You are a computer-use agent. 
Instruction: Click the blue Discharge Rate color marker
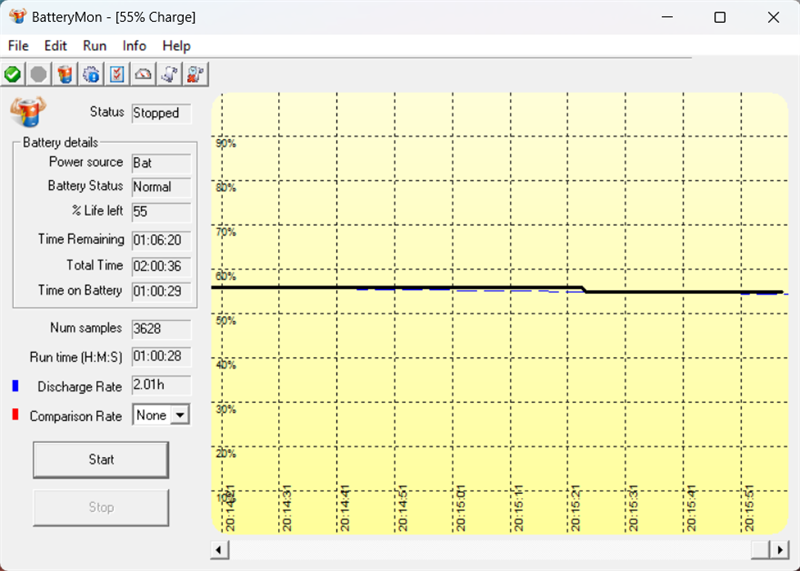click(15, 386)
